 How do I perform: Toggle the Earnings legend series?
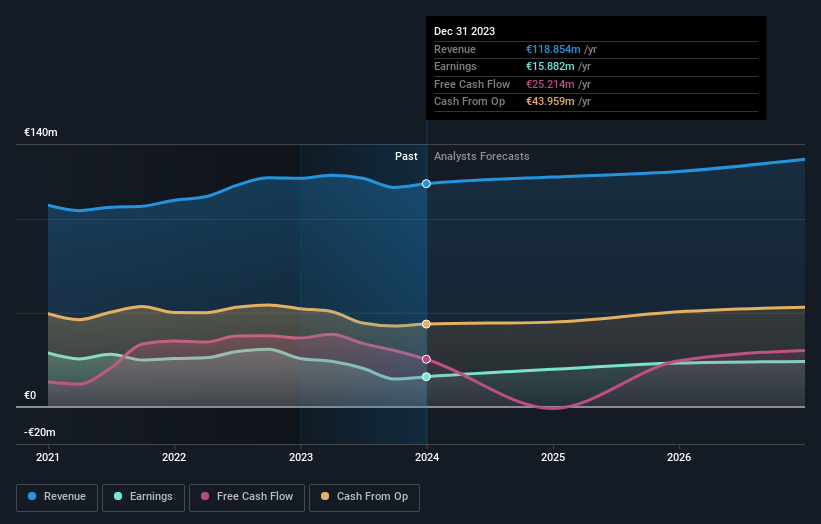tap(143, 497)
